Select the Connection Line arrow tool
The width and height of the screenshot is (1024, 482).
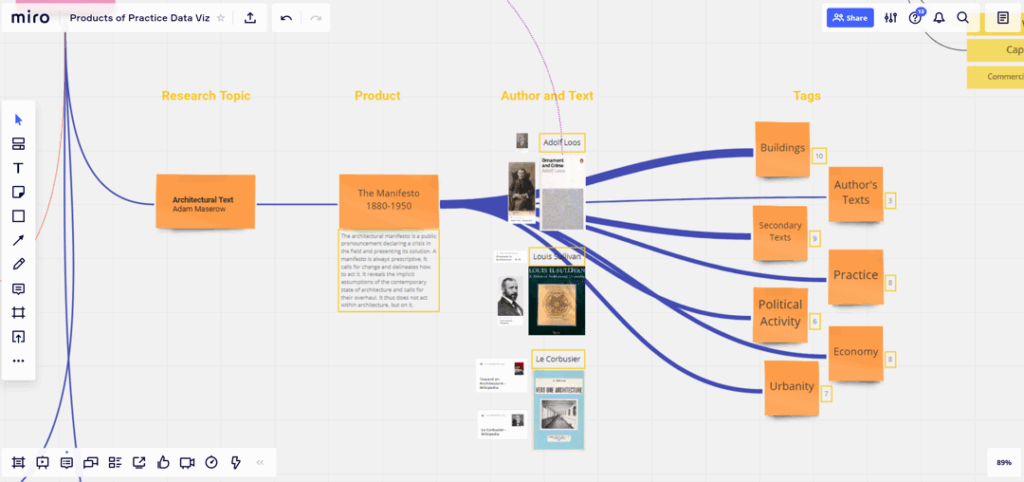pyautogui.click(x=18, y=240)
